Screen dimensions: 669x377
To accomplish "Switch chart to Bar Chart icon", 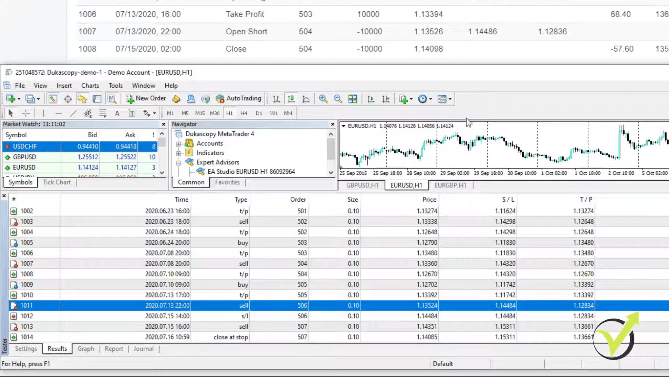I will pyautogui.click(x=276, y=99).
